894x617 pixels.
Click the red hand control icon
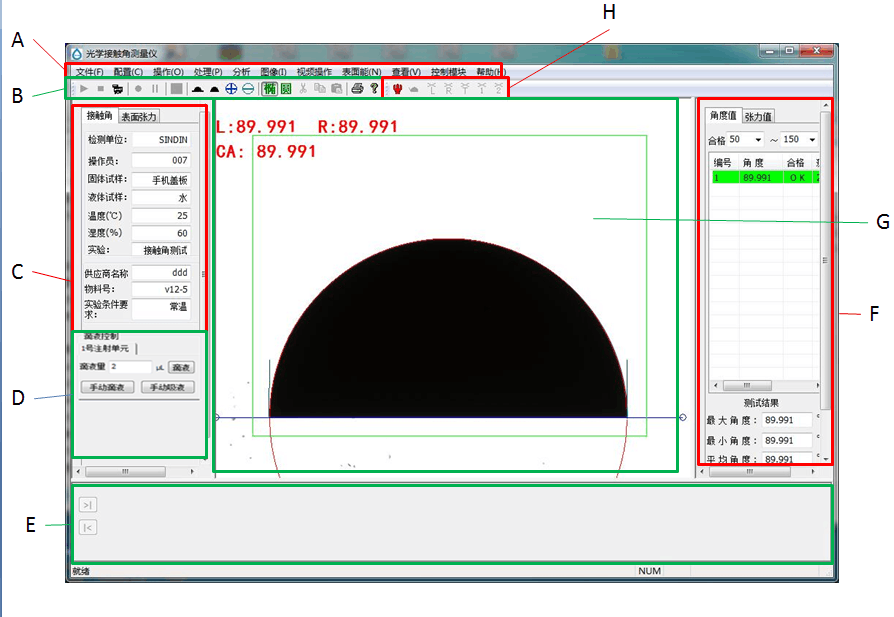click(x=398, y=89)
